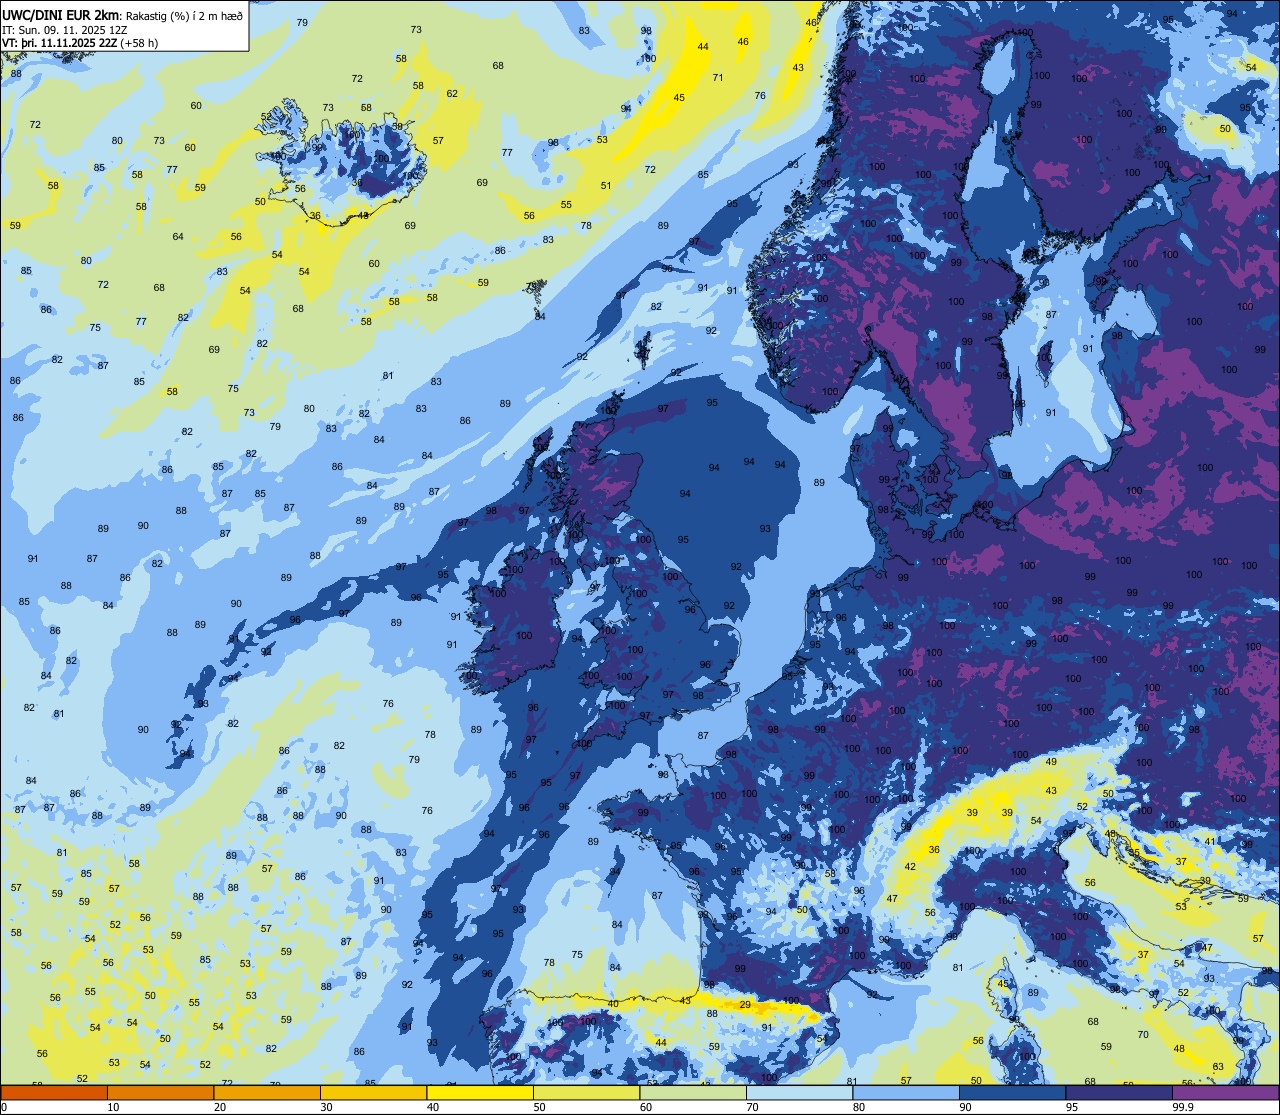The image size is (1280, 1115).
Task: Click the legend tick label '20'
Action: [x=220, y=1107]
